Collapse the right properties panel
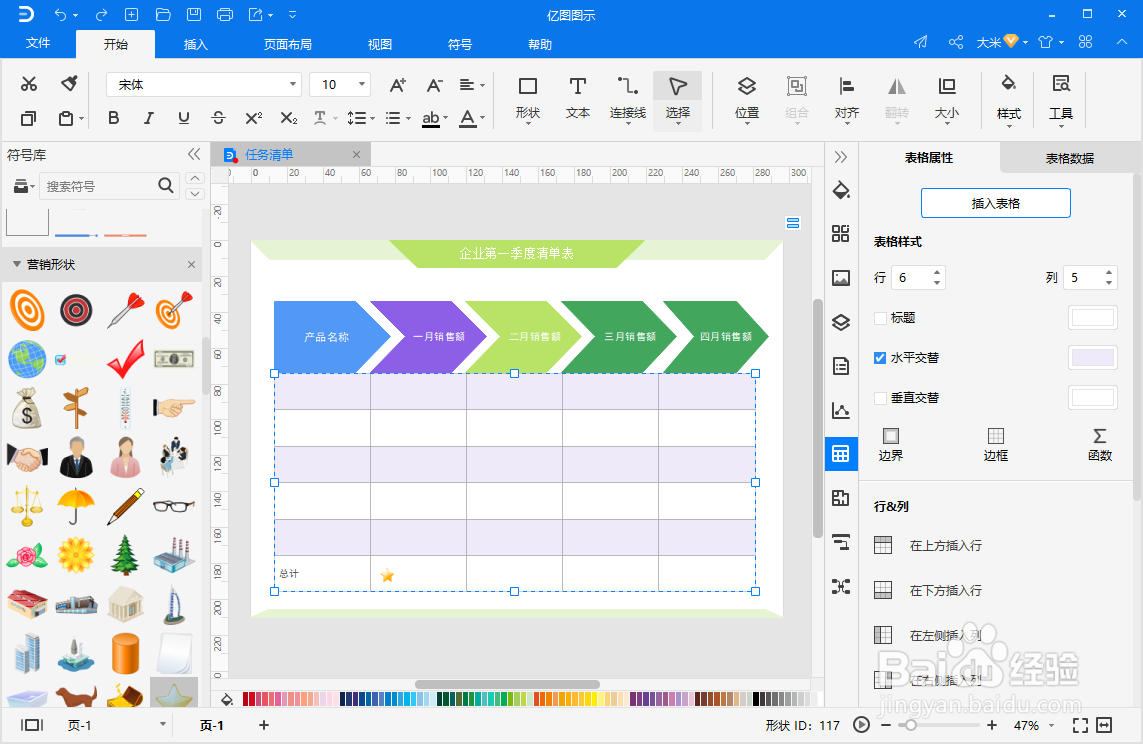 click(x=840, y=157)
